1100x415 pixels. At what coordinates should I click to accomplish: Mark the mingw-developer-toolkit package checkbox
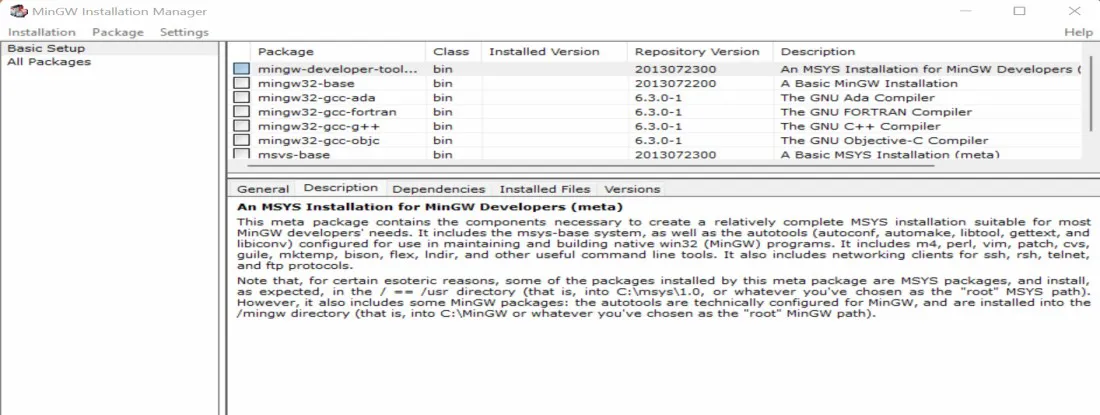coord(242,70)
